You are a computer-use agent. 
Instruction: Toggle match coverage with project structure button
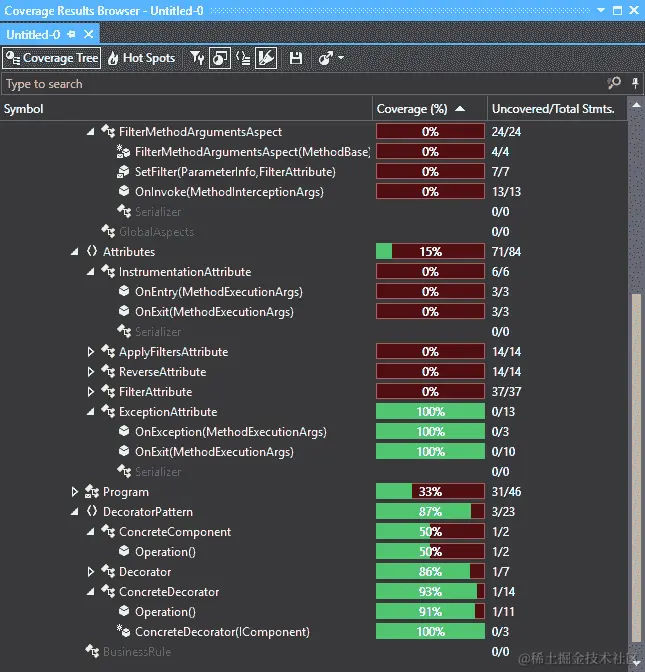coord(219,58)
